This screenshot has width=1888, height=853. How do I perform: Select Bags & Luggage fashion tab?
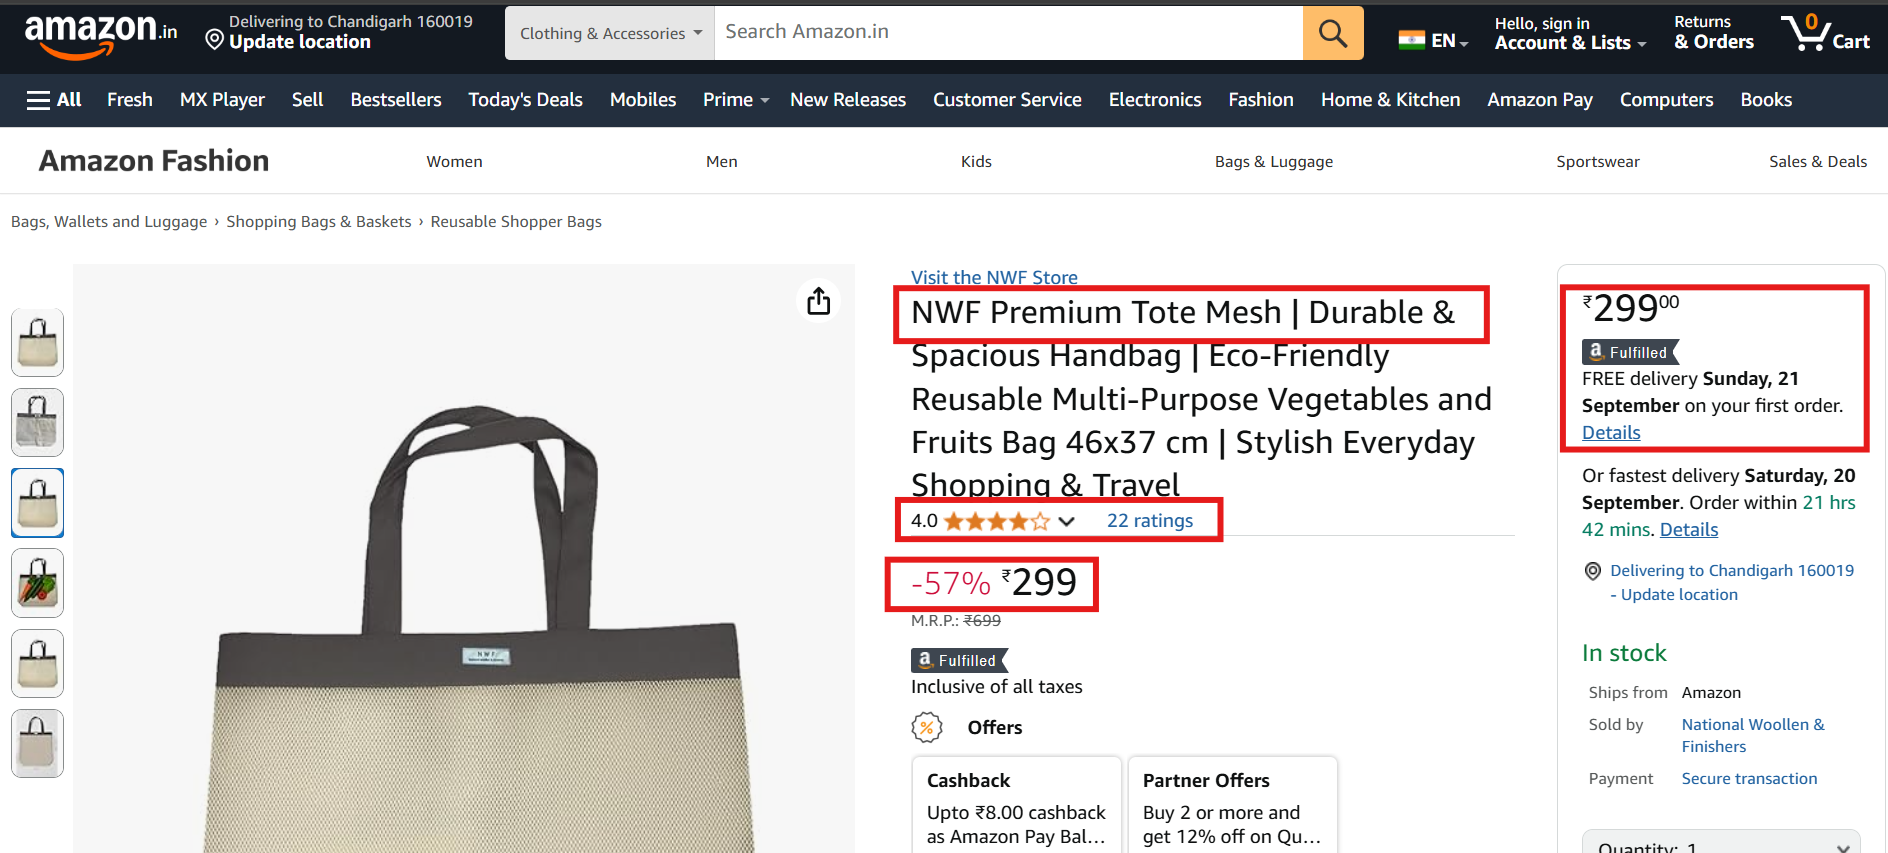(1273, 162)
